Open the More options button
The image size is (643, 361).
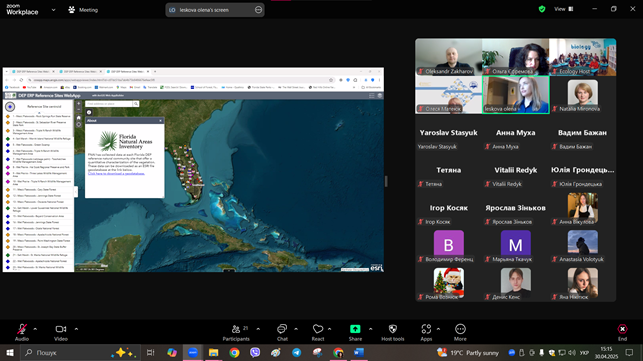point(460,332)
